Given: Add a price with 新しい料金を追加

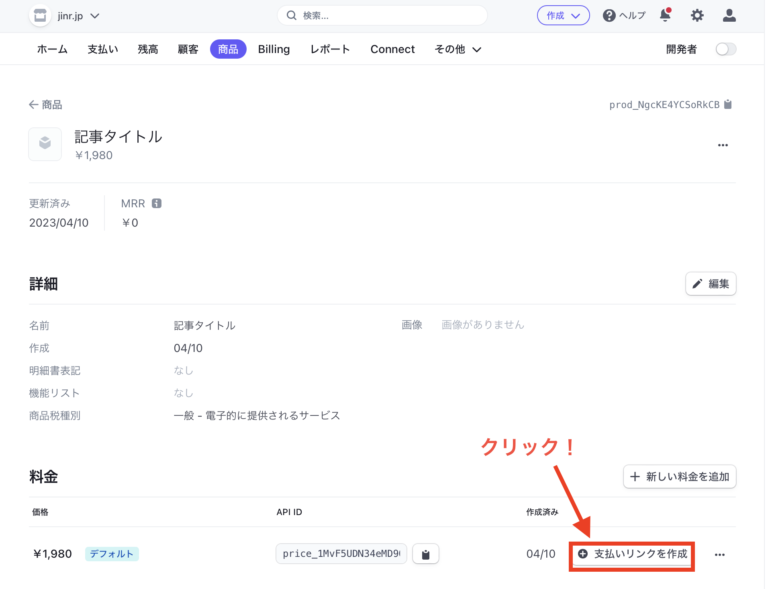Looking at the screenshot, I should click(x=680, y=477).
